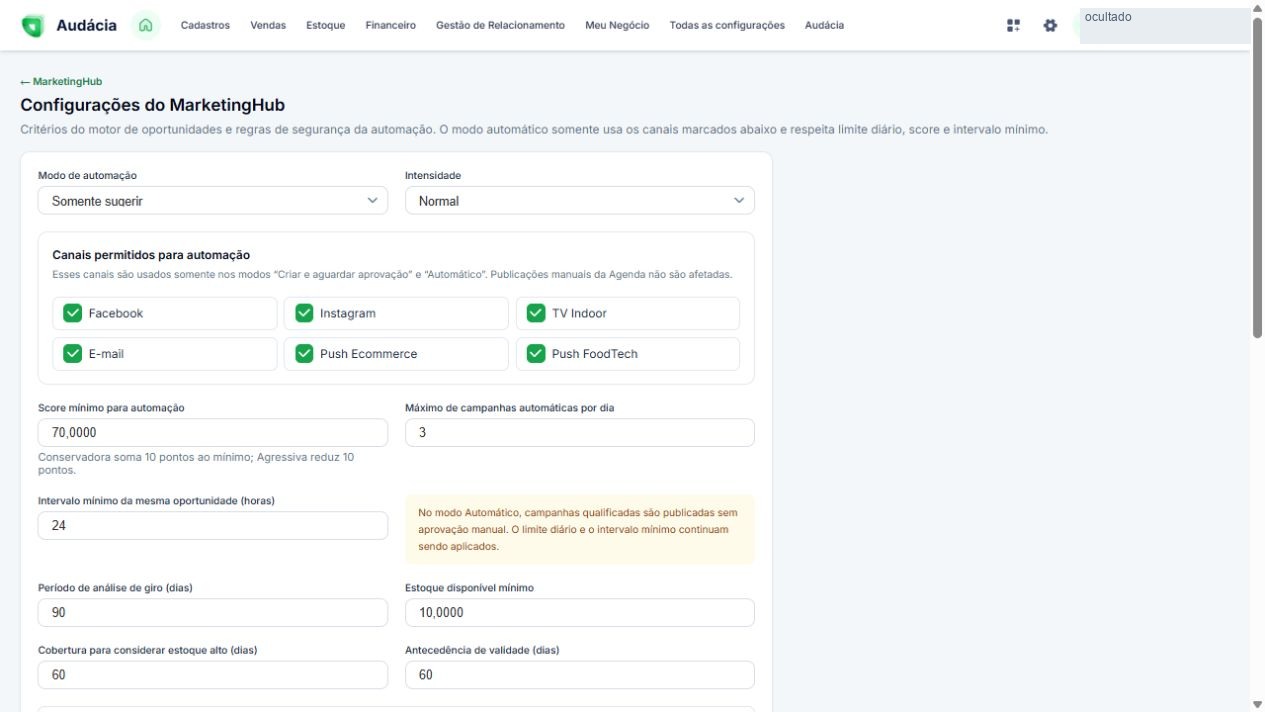The image size is (1265, 712).
Task: Uncheck the Facebook channel checkbox
Action: (x=73, y=313)
